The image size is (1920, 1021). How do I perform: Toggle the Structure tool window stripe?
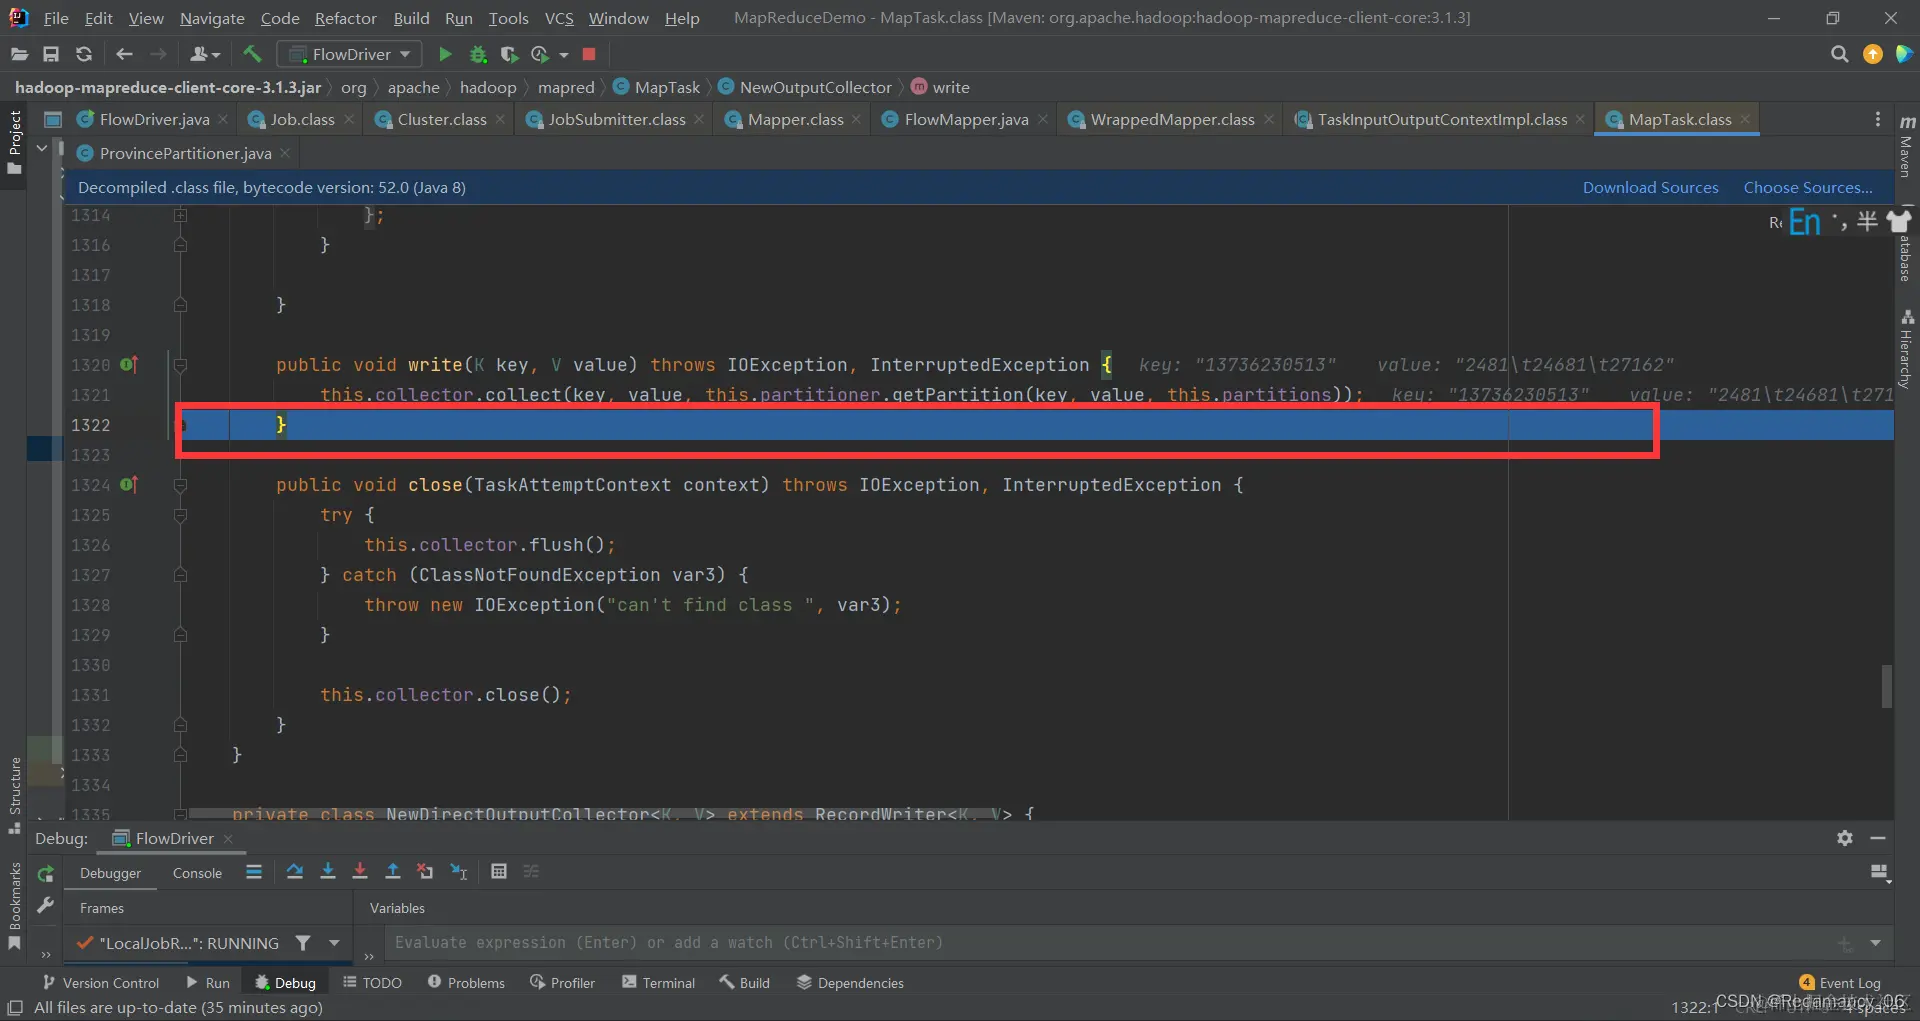(15, 795)
